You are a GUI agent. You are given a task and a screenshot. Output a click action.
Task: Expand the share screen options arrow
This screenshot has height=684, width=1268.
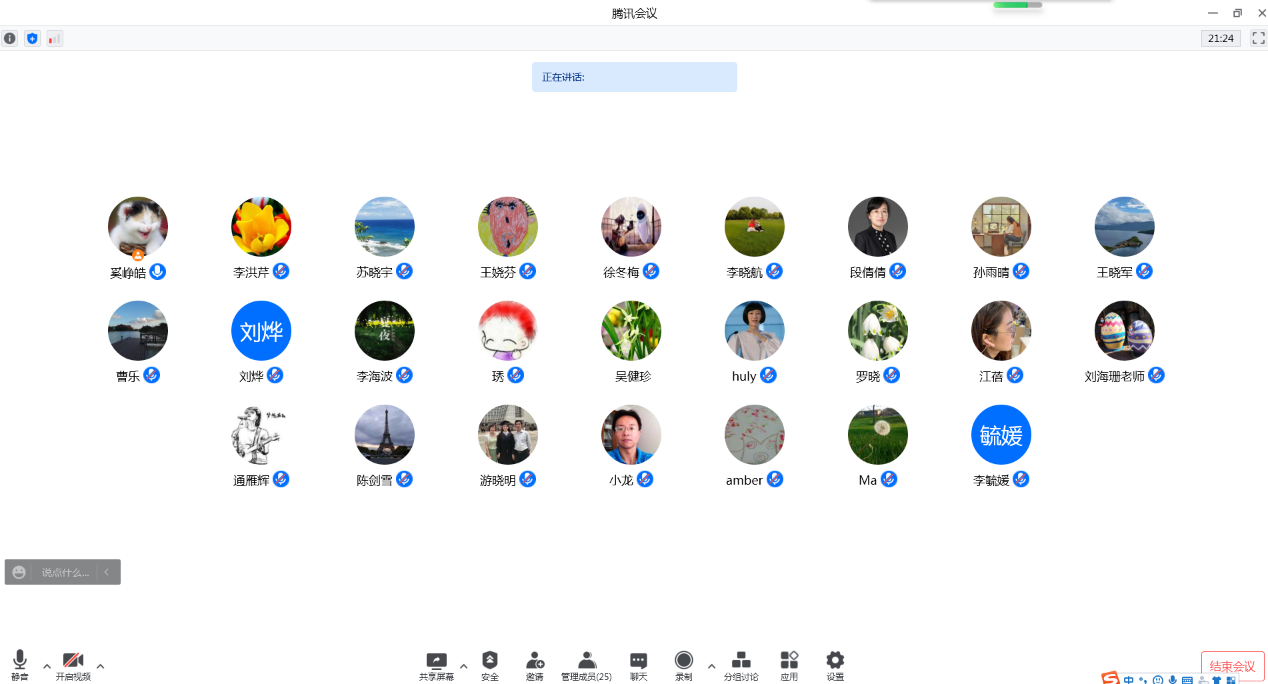point(463,666)
